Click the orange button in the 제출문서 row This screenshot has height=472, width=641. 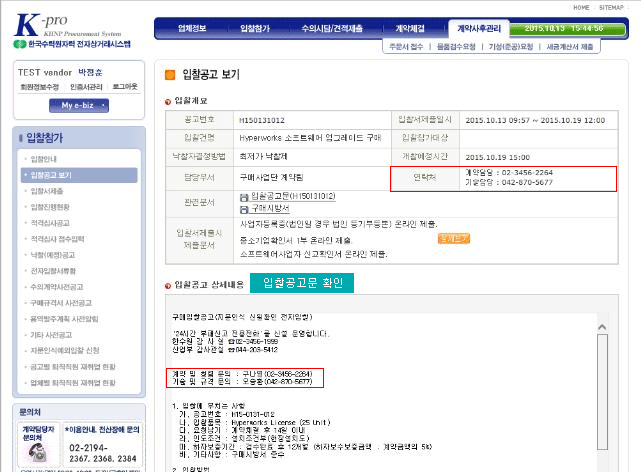pyautogui.click(x=454, y=239)
